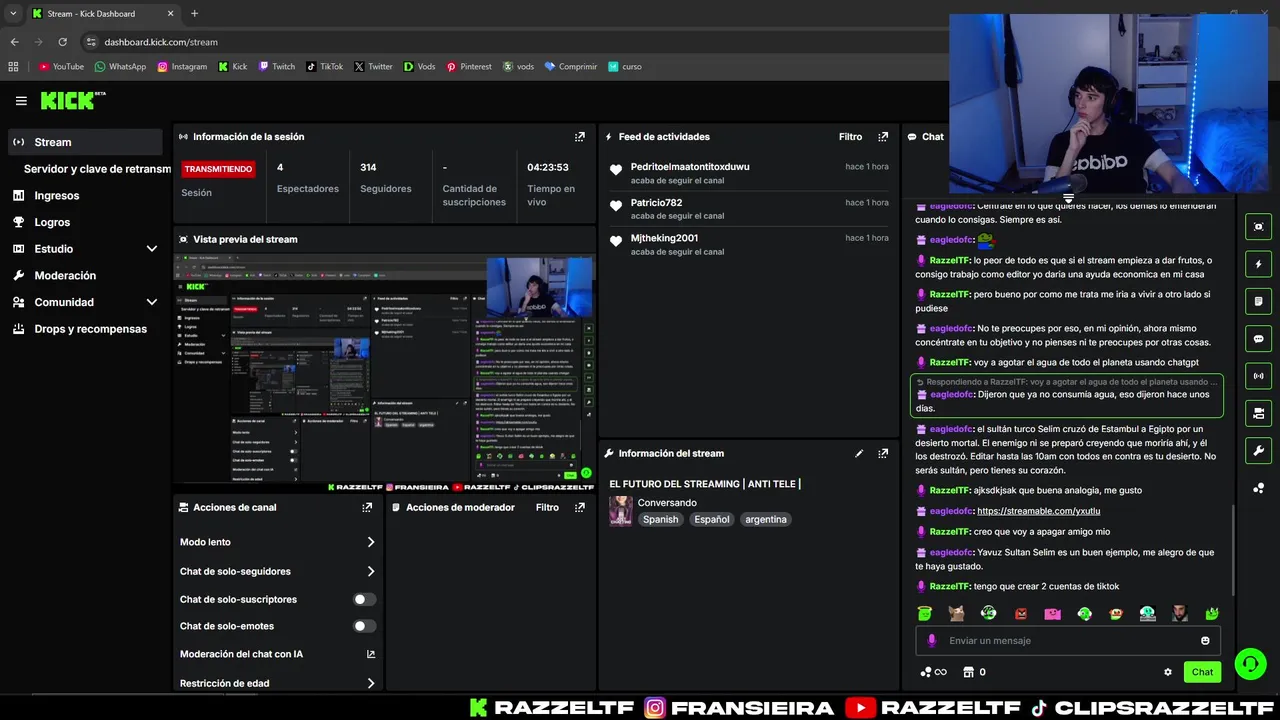This screenshot has width=1280, height=720.
Task: Select Stream in the sidebar
Action: (x=85, y=142)
